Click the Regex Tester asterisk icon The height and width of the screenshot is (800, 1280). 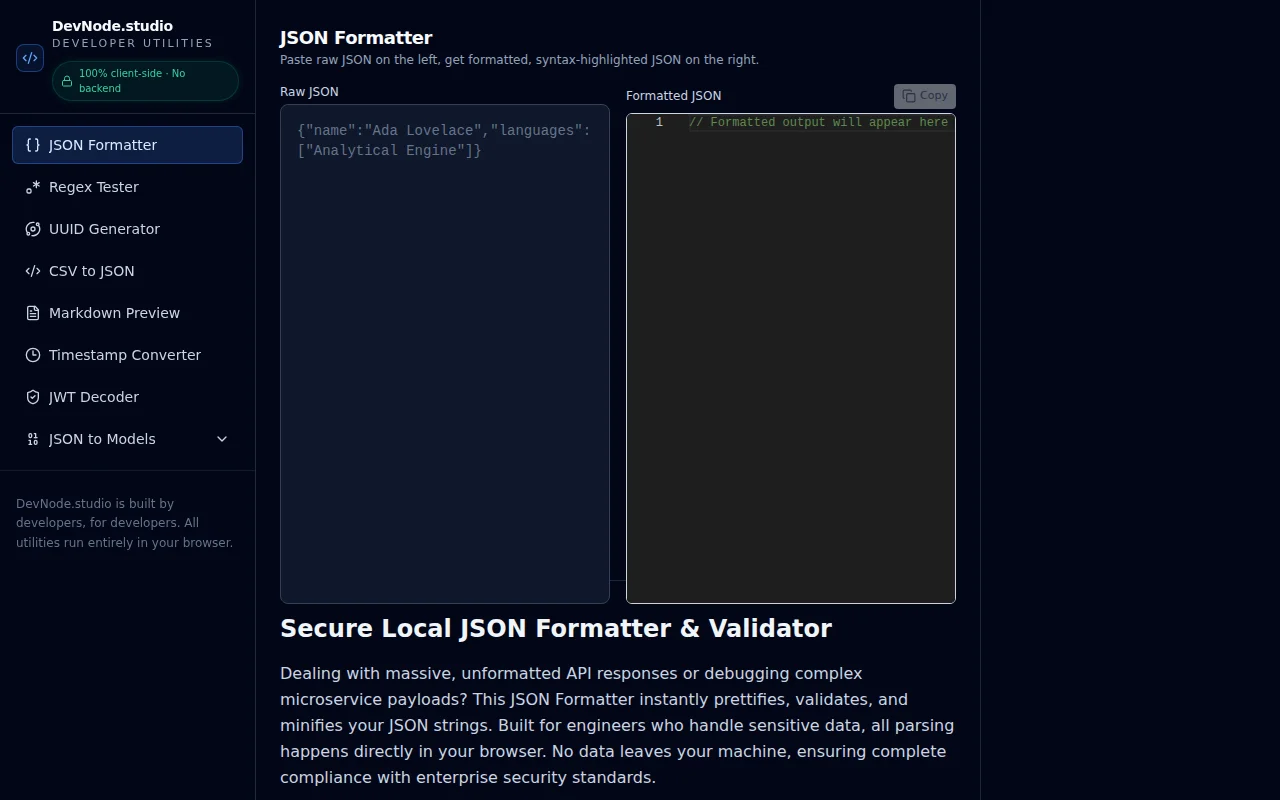(33, 187)
